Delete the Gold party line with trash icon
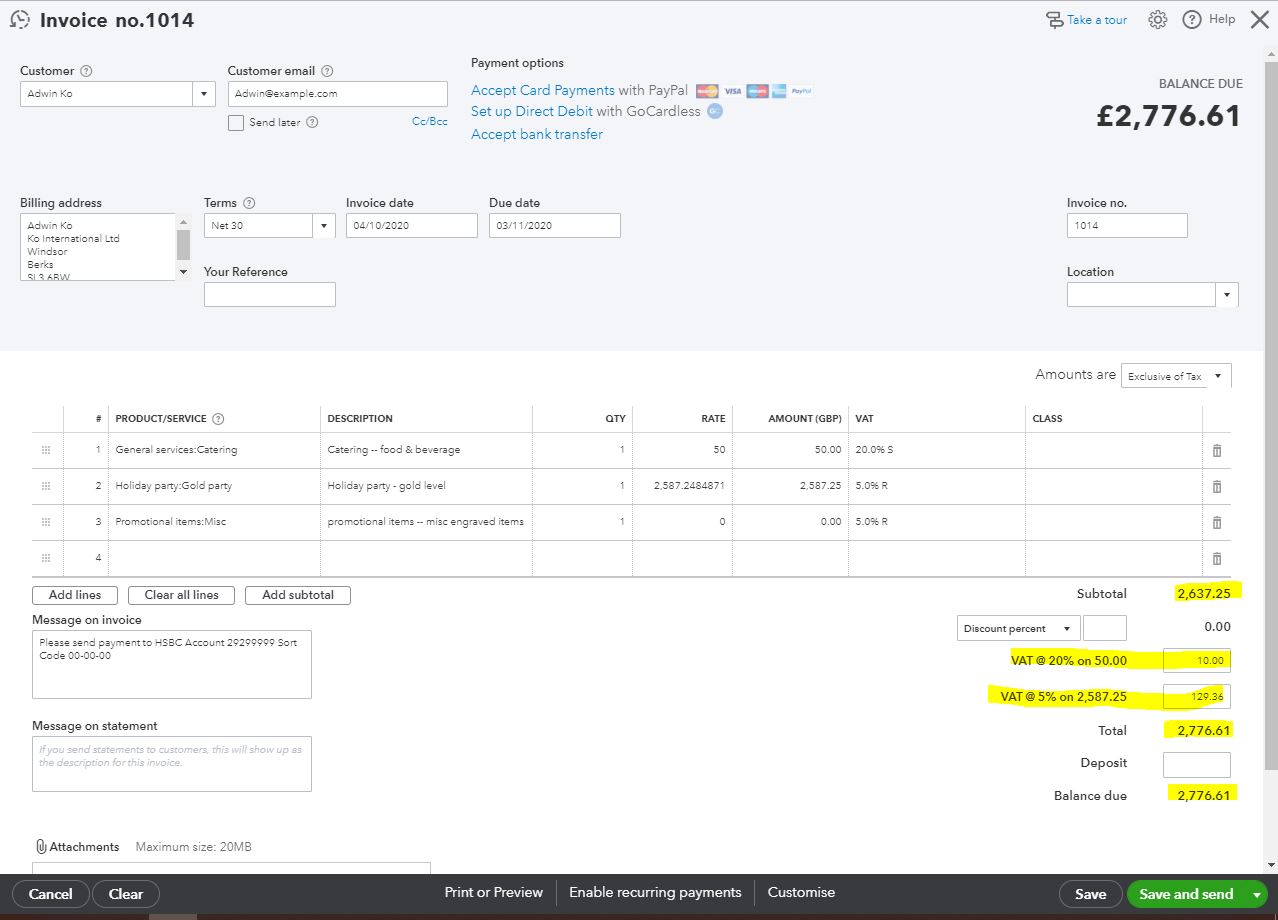The image size is (1278, 920). tap(1217, 487)
